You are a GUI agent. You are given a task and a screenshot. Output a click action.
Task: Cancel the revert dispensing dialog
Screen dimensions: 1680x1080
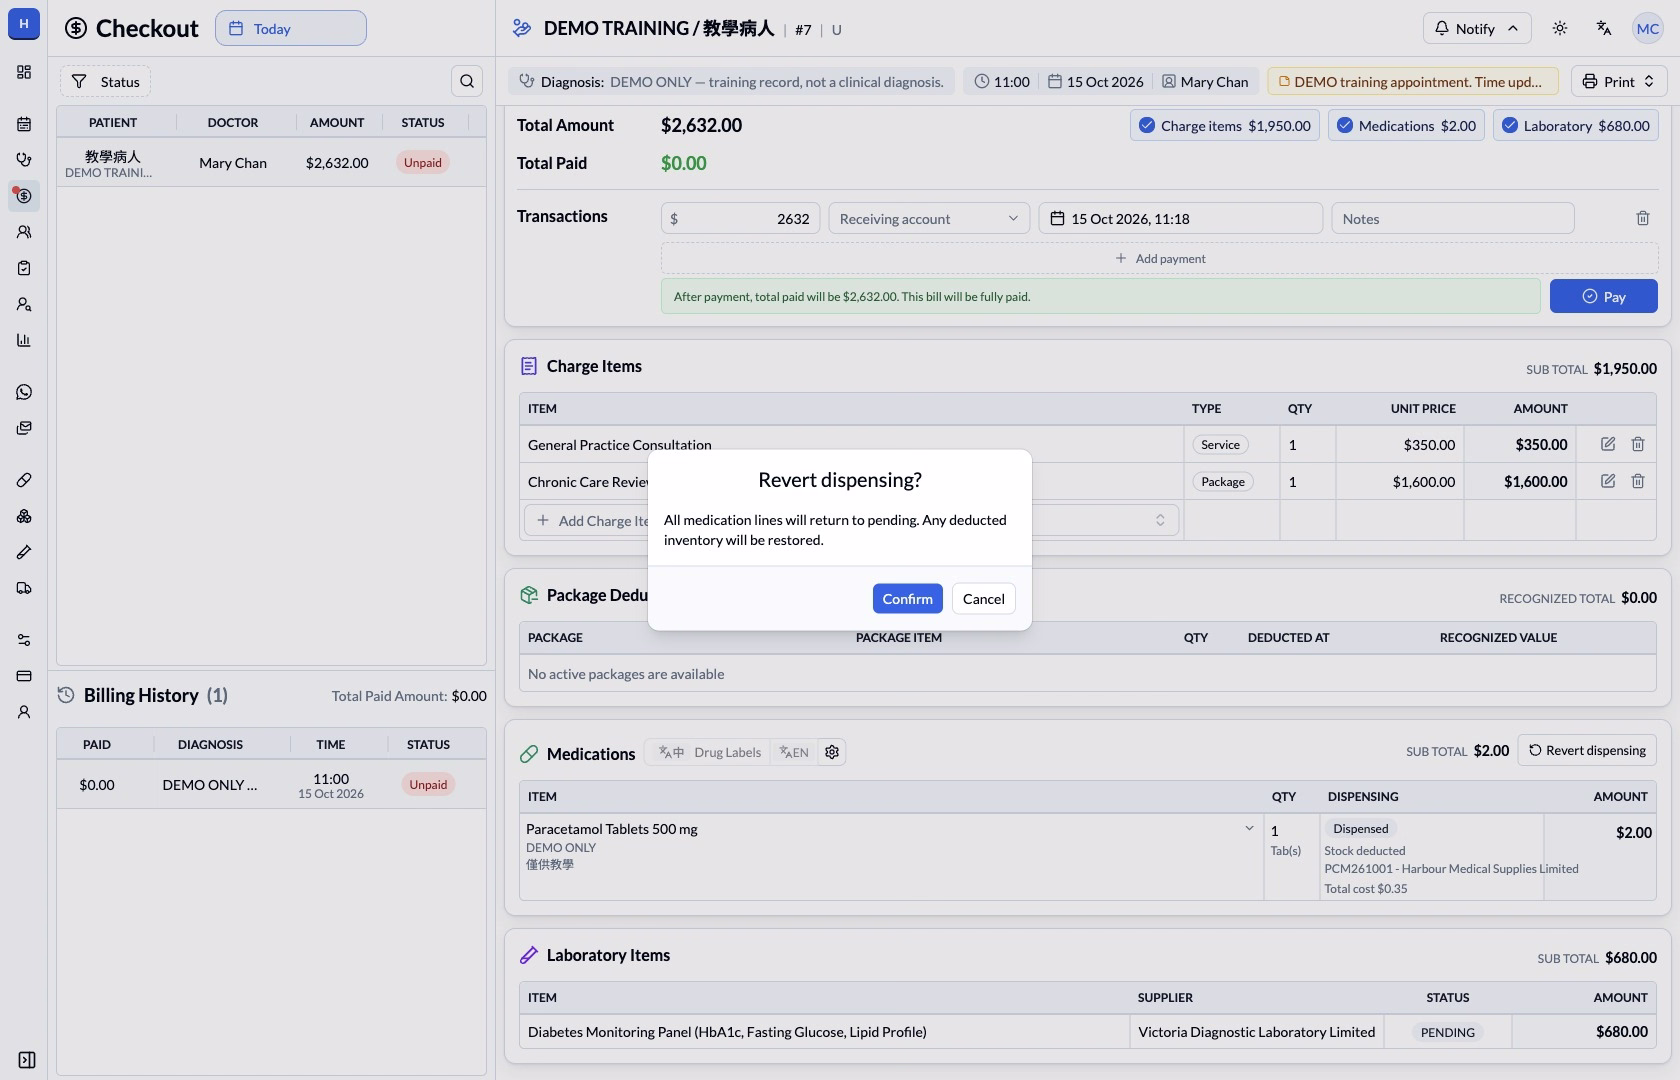[x=984, y=598]
